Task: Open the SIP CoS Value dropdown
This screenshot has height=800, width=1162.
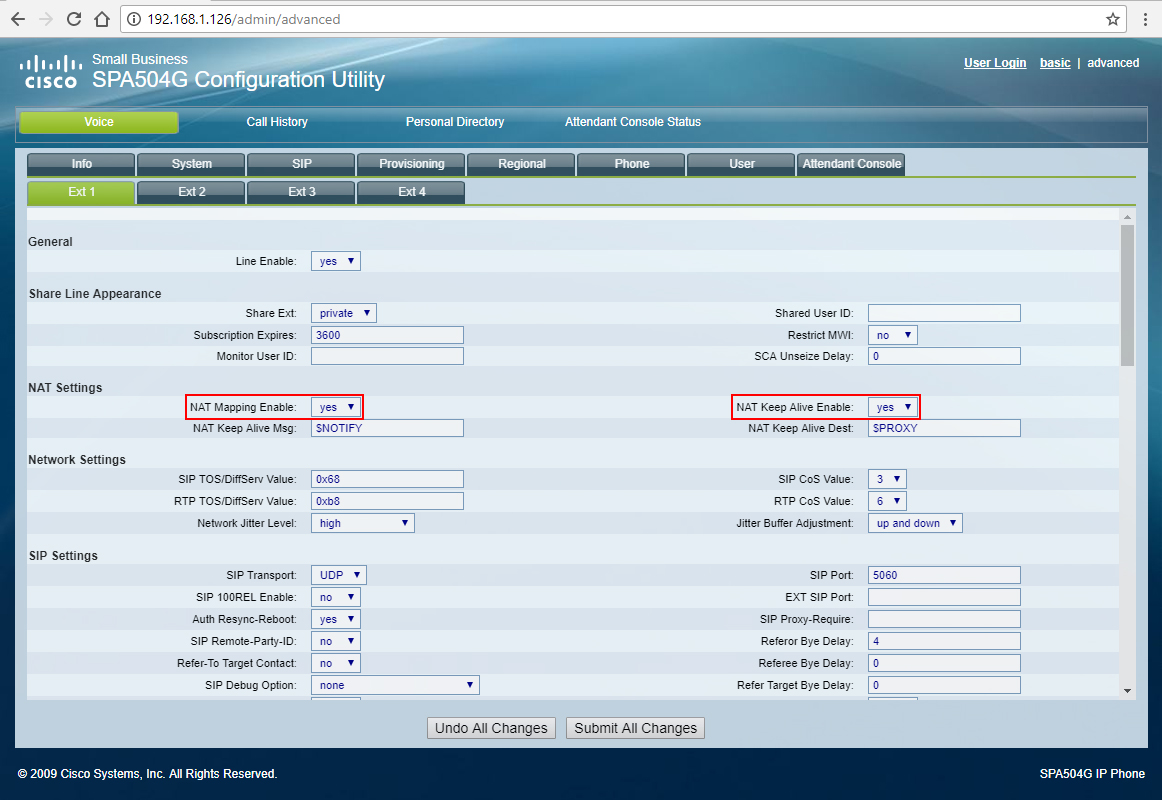Action: pyautogui.click(x=887, y=479)
